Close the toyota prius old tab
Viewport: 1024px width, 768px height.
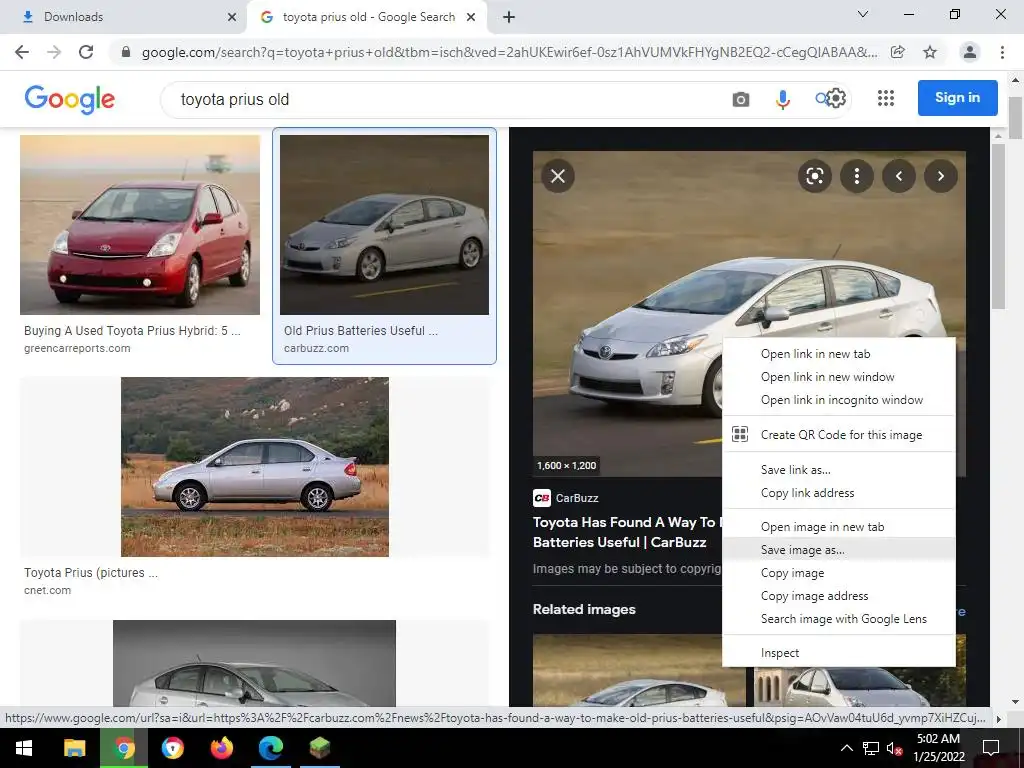(x=471, y=17)
